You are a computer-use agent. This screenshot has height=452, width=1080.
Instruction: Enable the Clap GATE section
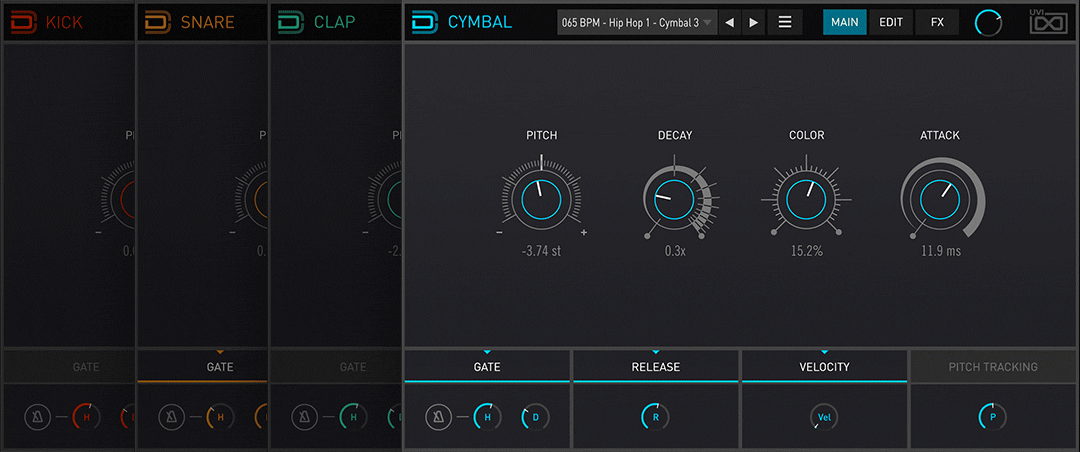[336, 367]
